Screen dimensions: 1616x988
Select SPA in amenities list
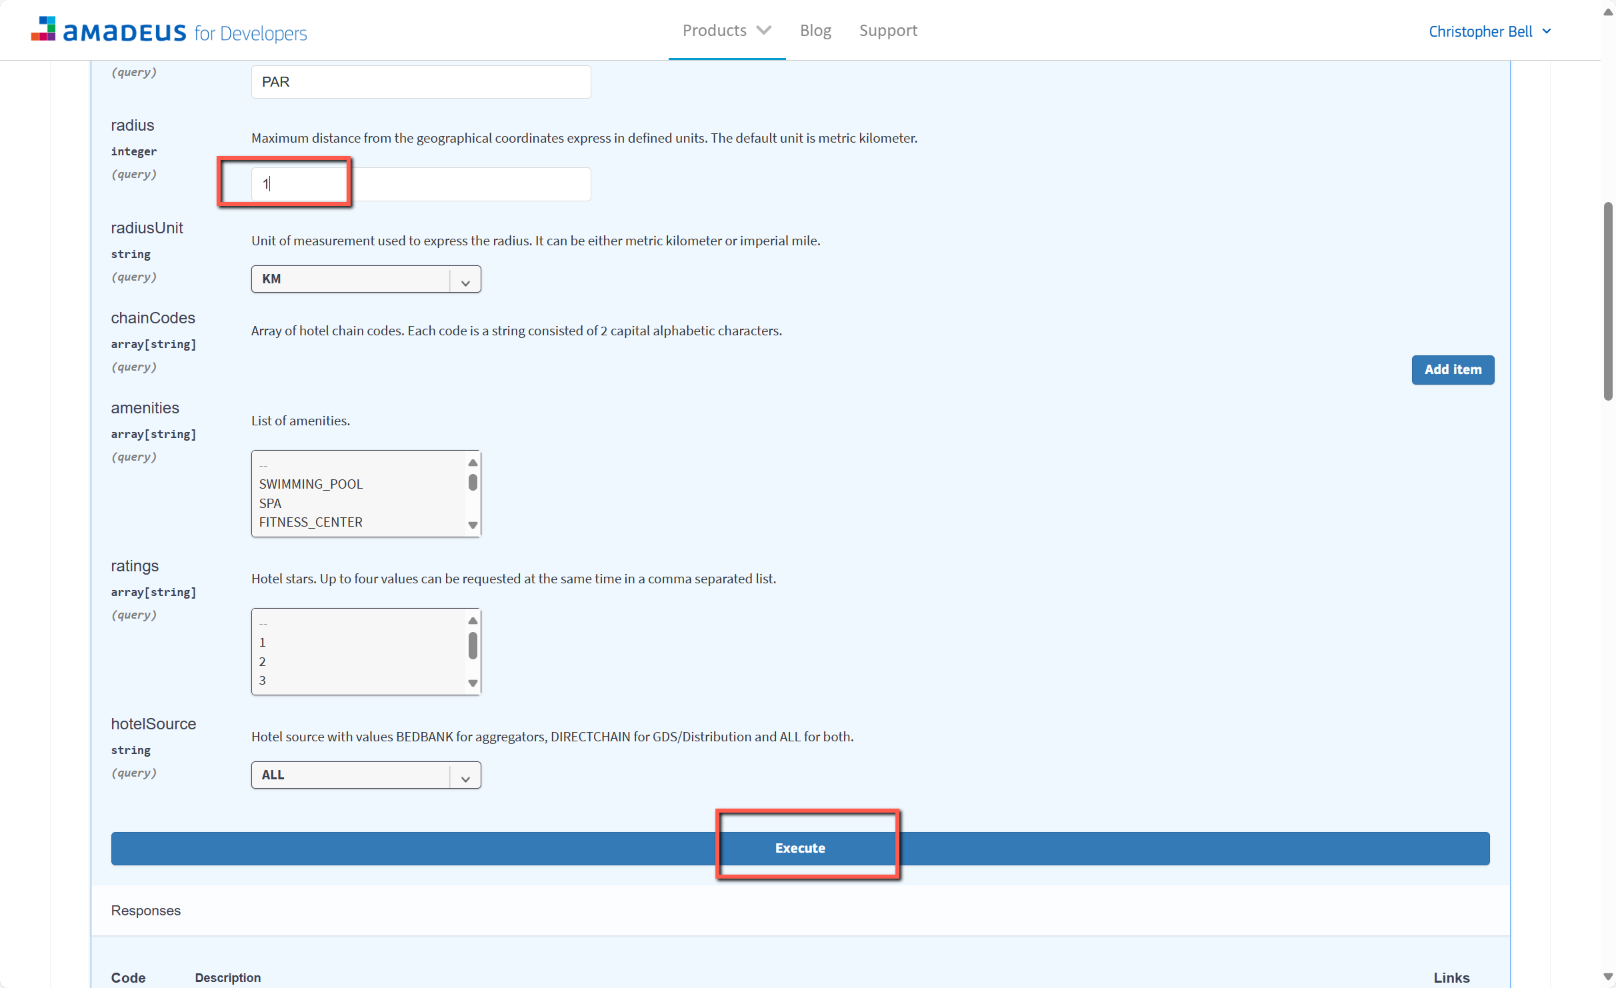(x=271, y=503)
